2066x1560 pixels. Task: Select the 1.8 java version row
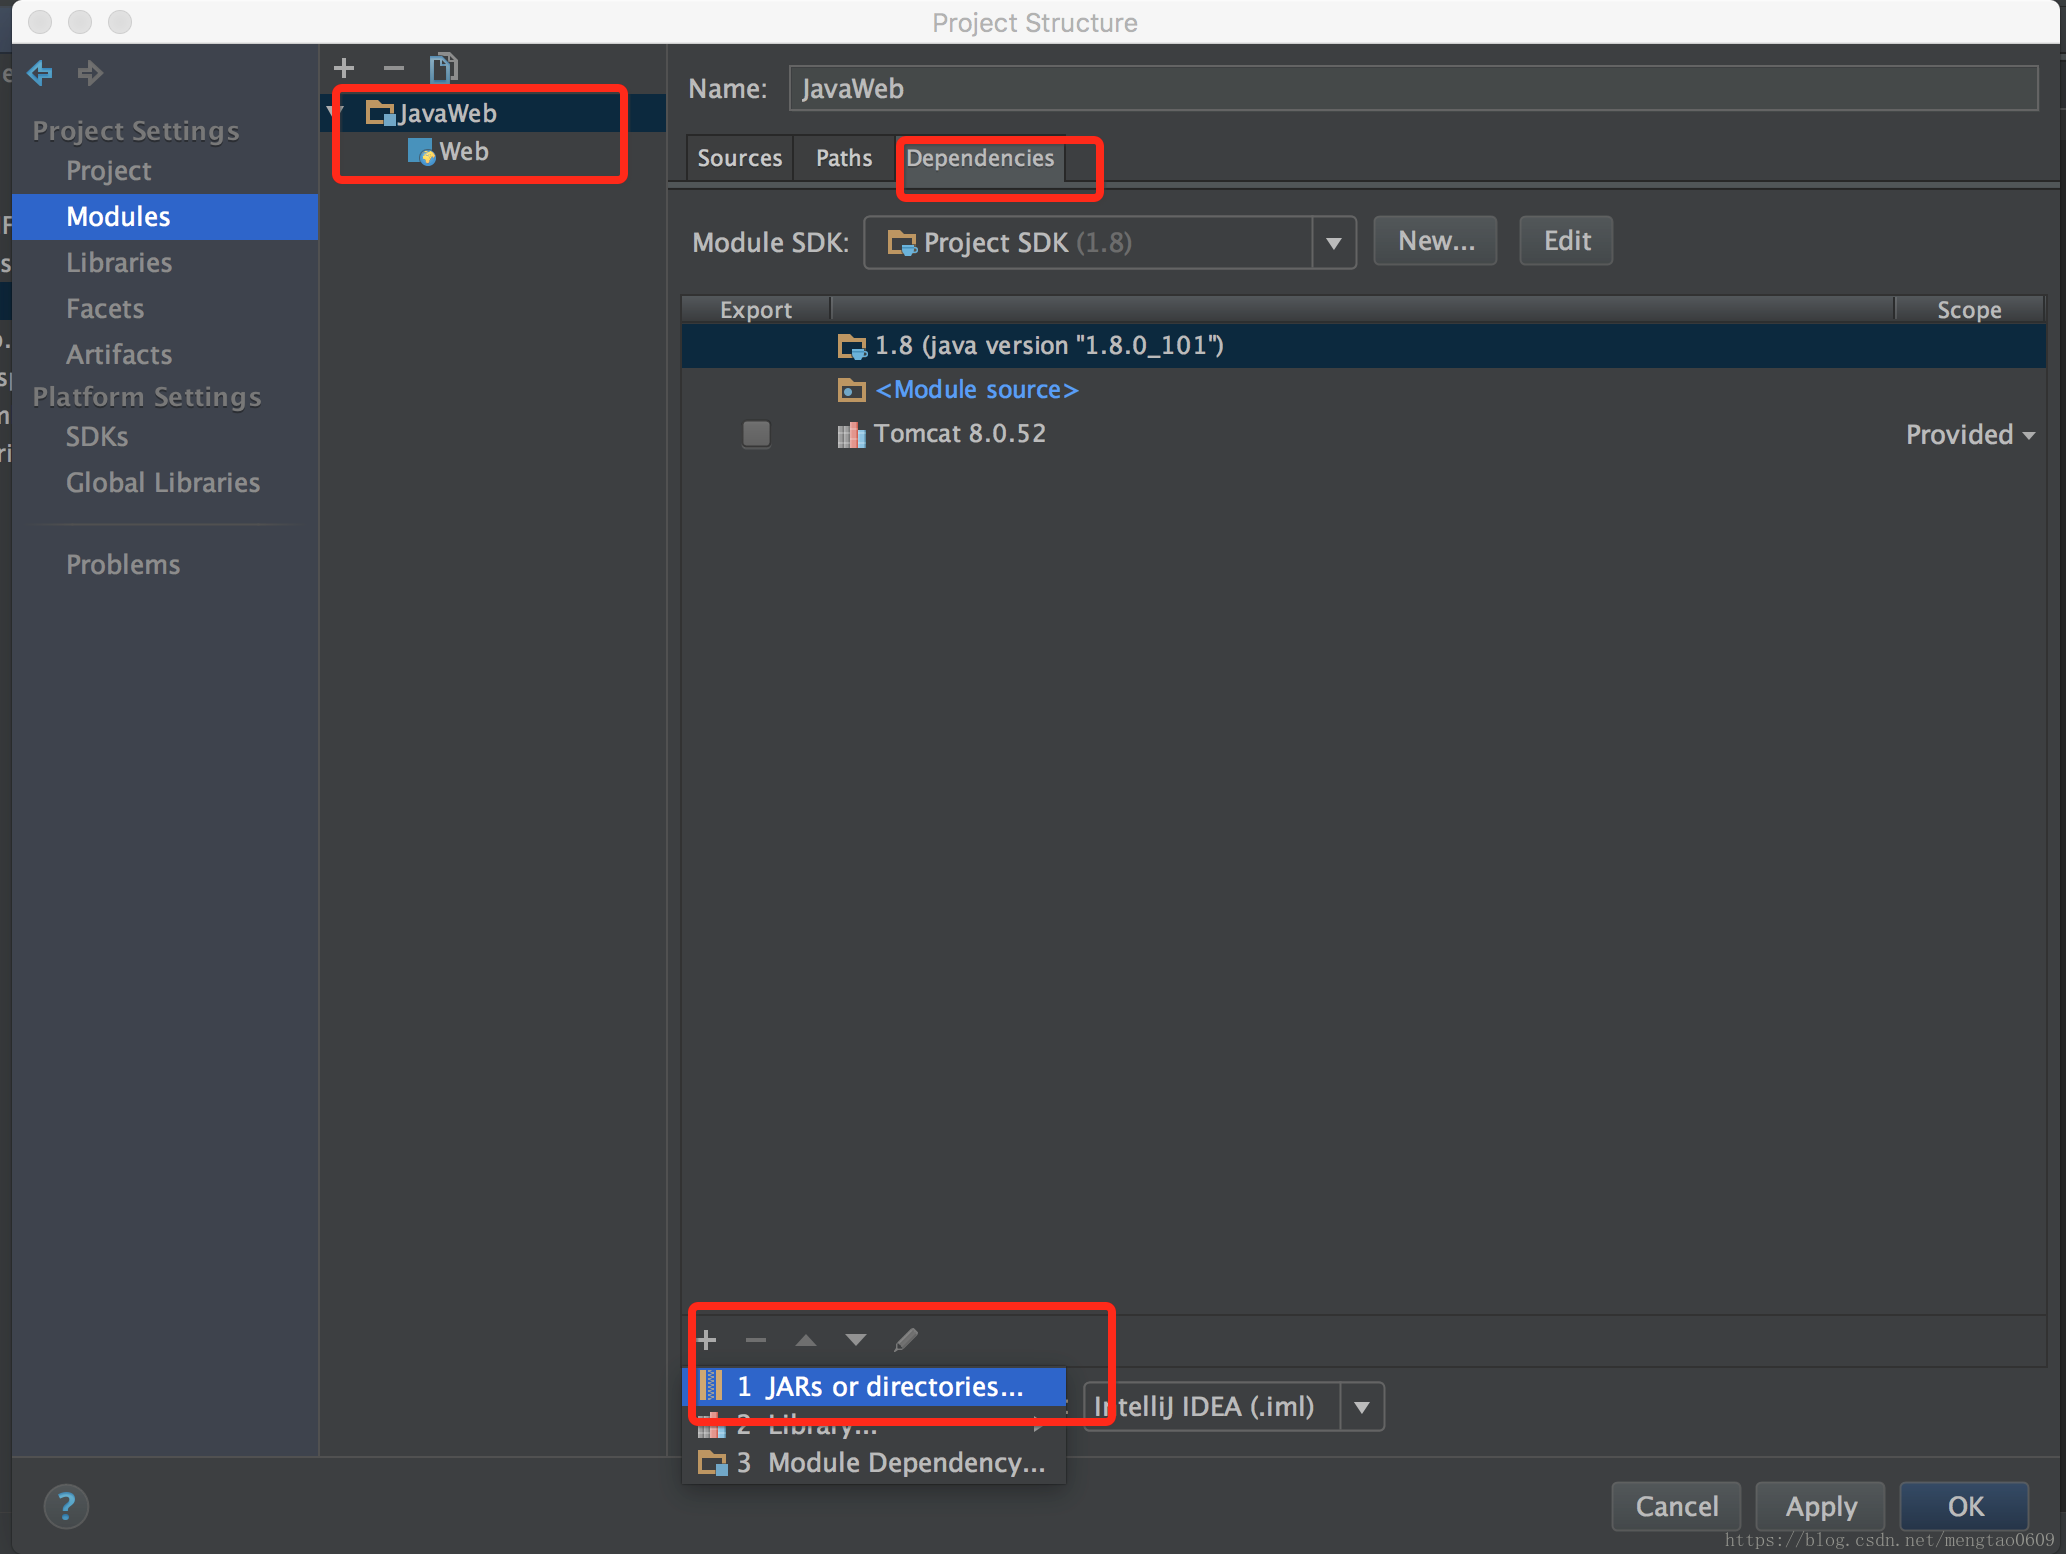pyautogui.click(x=1364, y=346)
